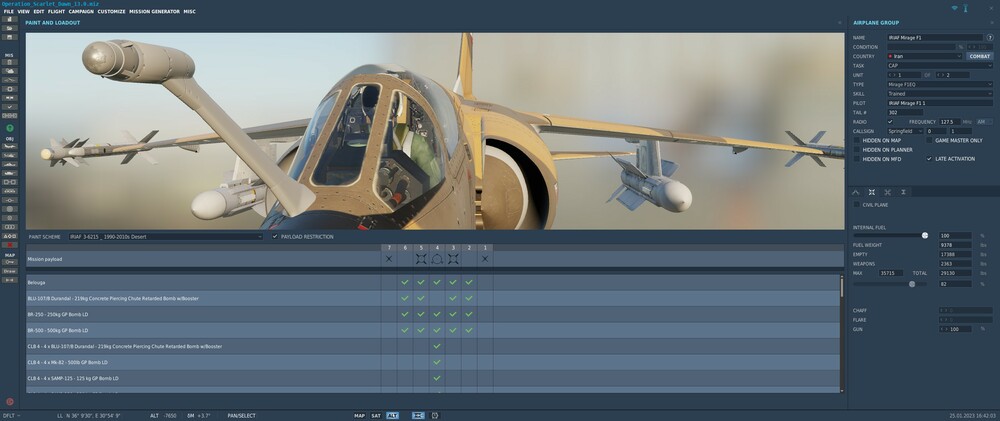This screenshot has height=421, width=1000.
Task: Open the Paint Scheme dropdown
Action: coord(165,237)
